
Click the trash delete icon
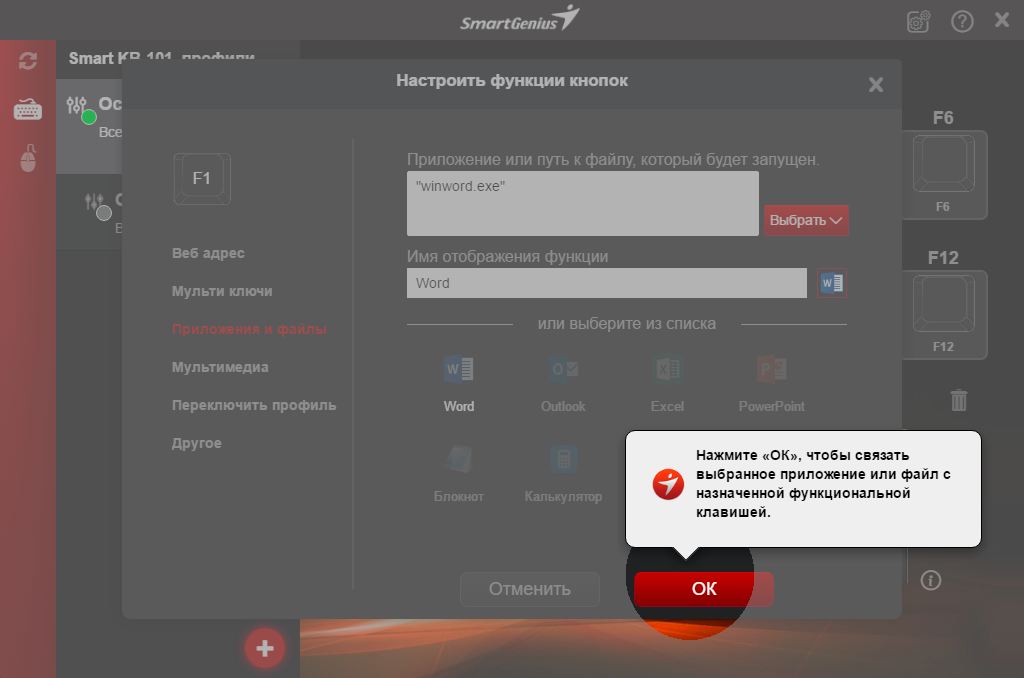(x=959, y=400)
